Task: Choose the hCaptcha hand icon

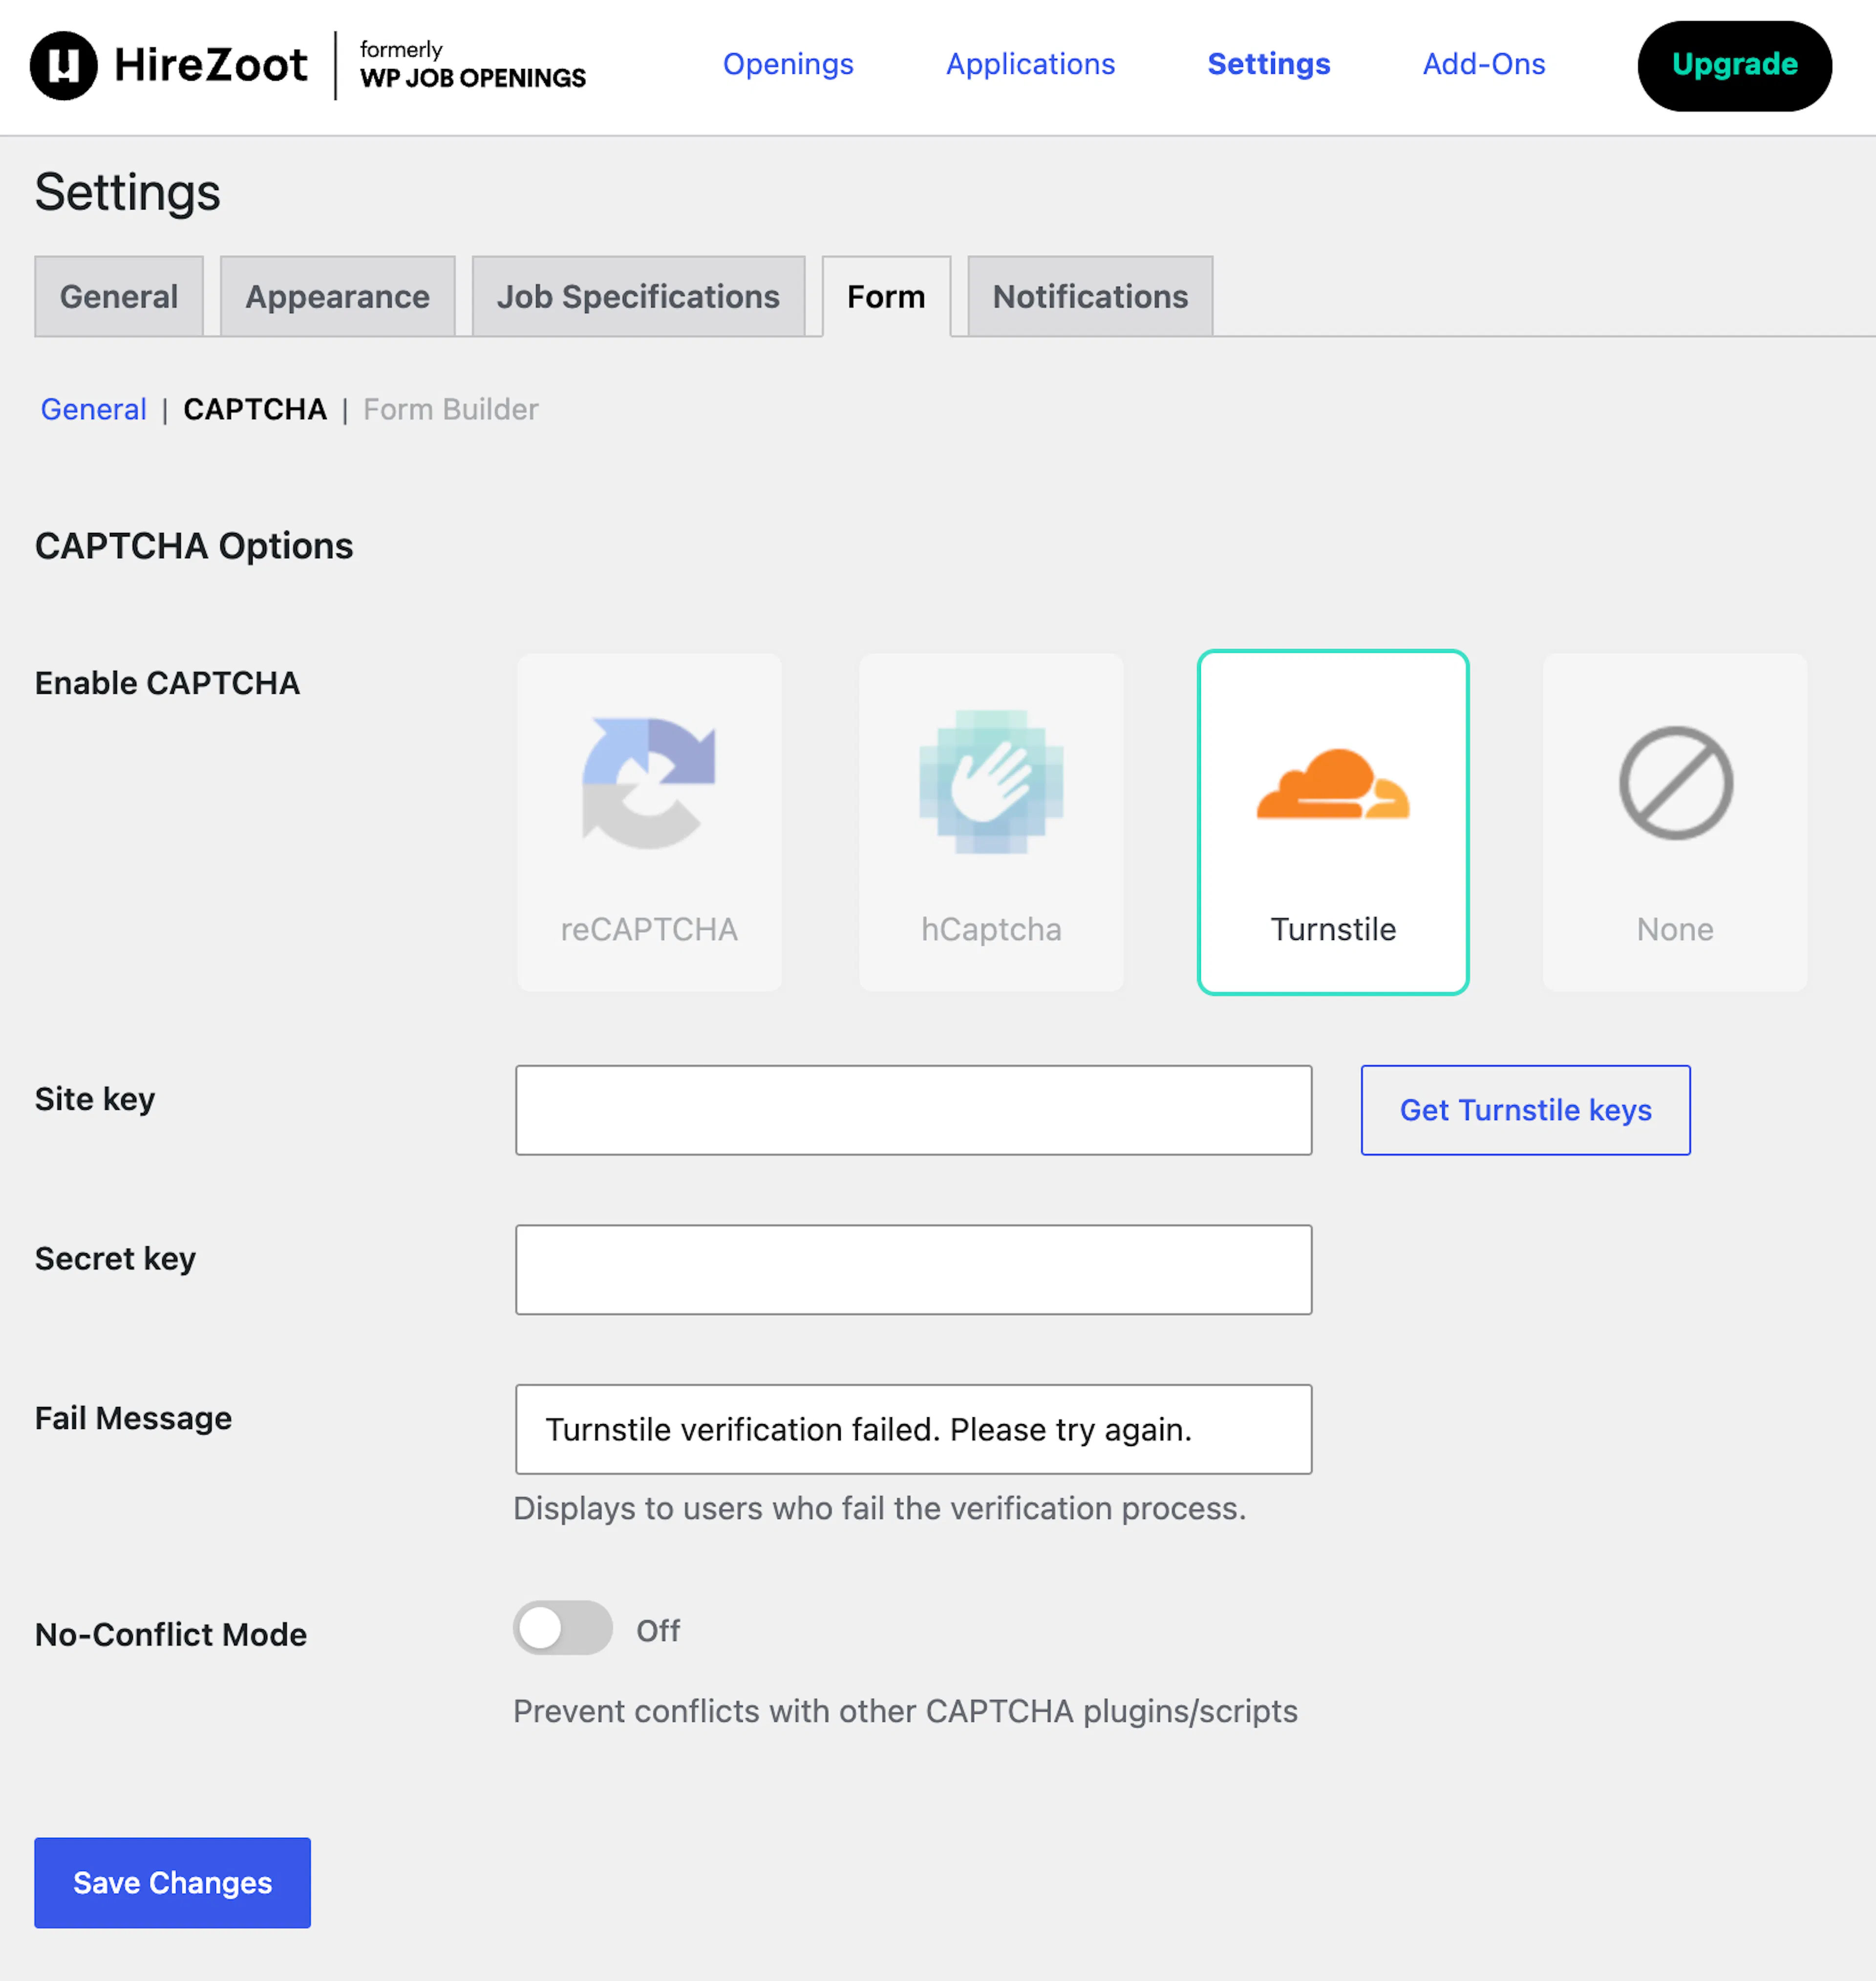Action: (x=991, y=782)
